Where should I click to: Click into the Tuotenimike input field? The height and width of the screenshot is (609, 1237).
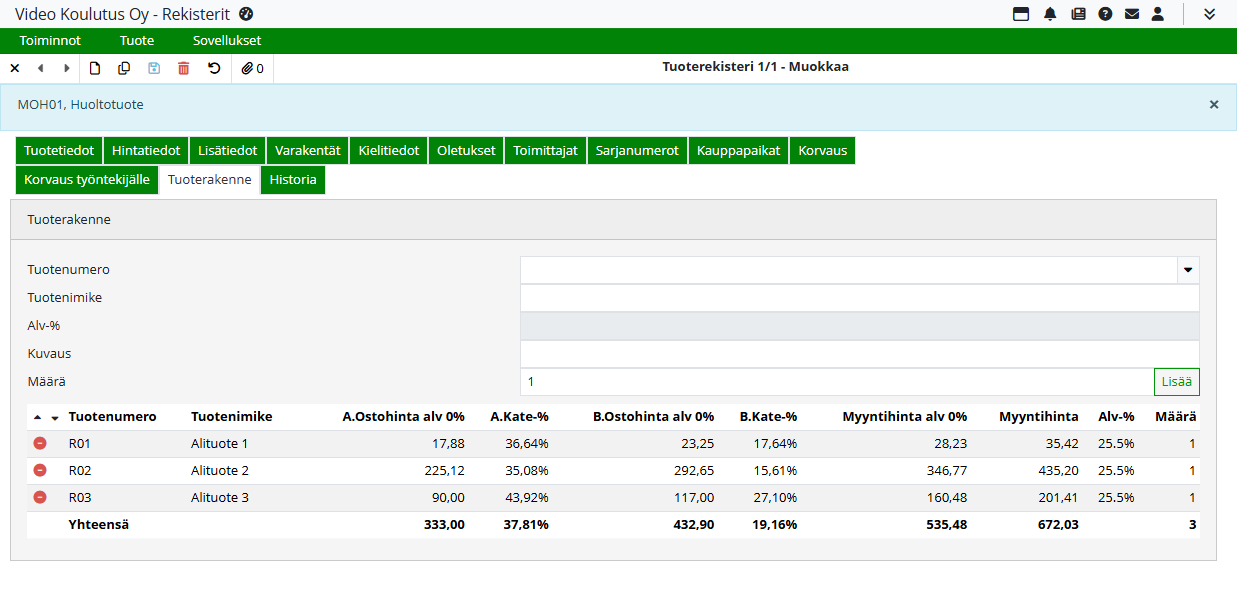click(x=859, y=298)
